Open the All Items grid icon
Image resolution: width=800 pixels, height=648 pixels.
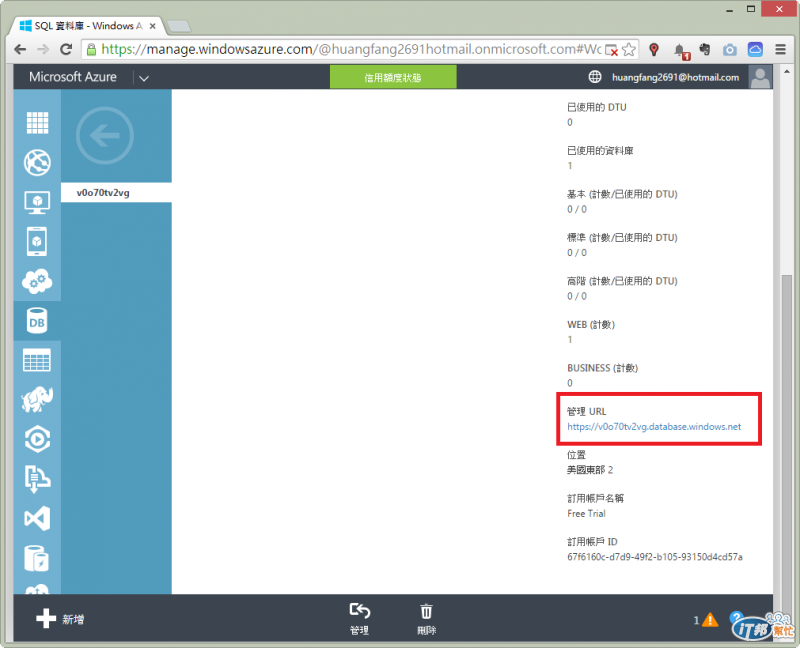tap(37, 123)
